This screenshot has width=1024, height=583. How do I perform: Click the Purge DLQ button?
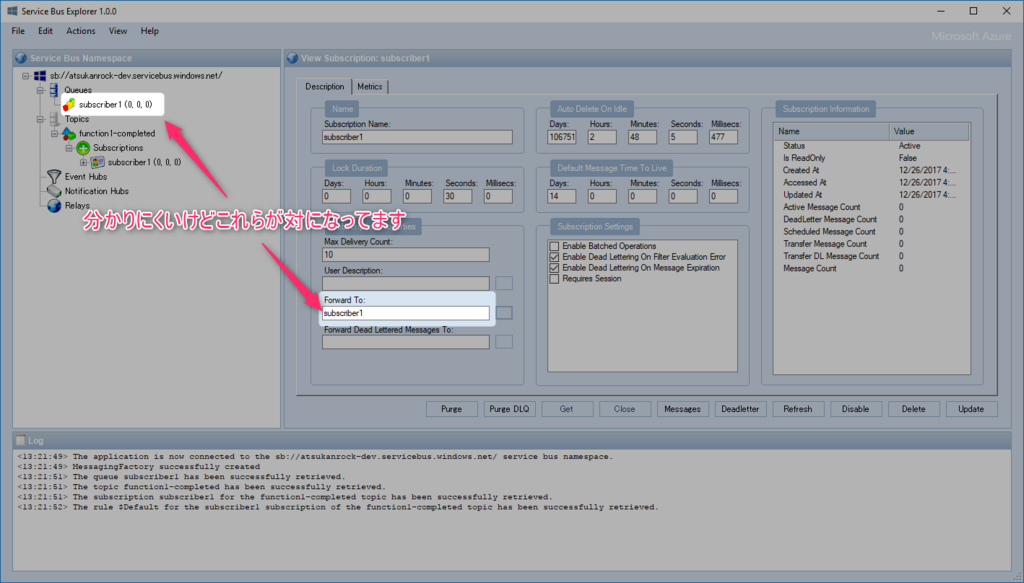509,409
